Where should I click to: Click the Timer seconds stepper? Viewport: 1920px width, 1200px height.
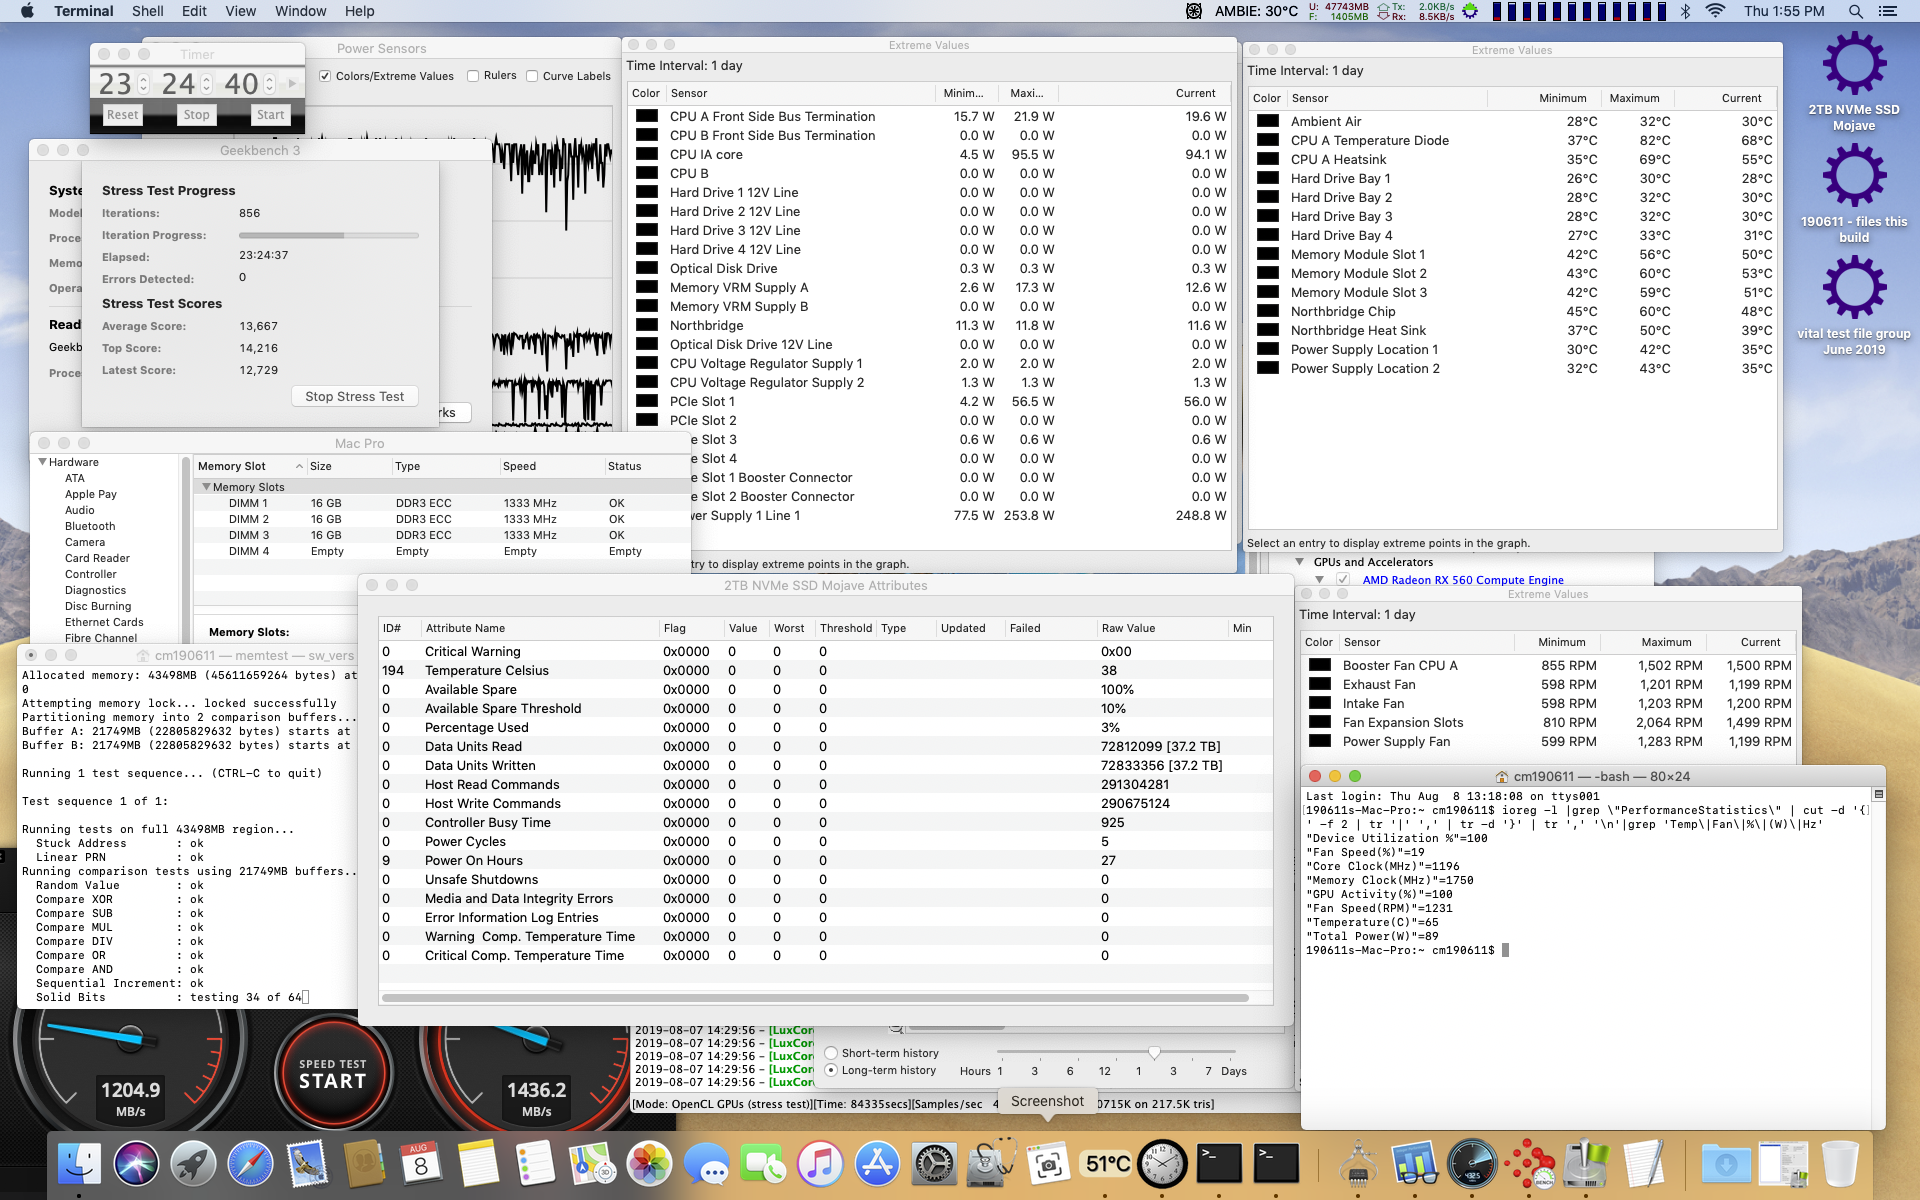(269, 84)
